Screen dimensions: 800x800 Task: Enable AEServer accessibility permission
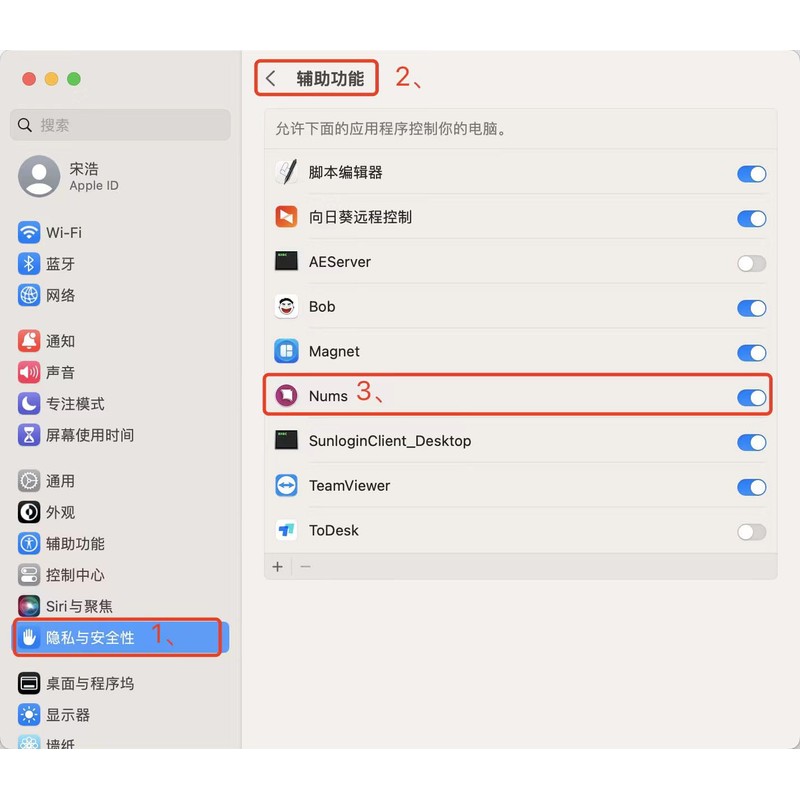(752, 263)
